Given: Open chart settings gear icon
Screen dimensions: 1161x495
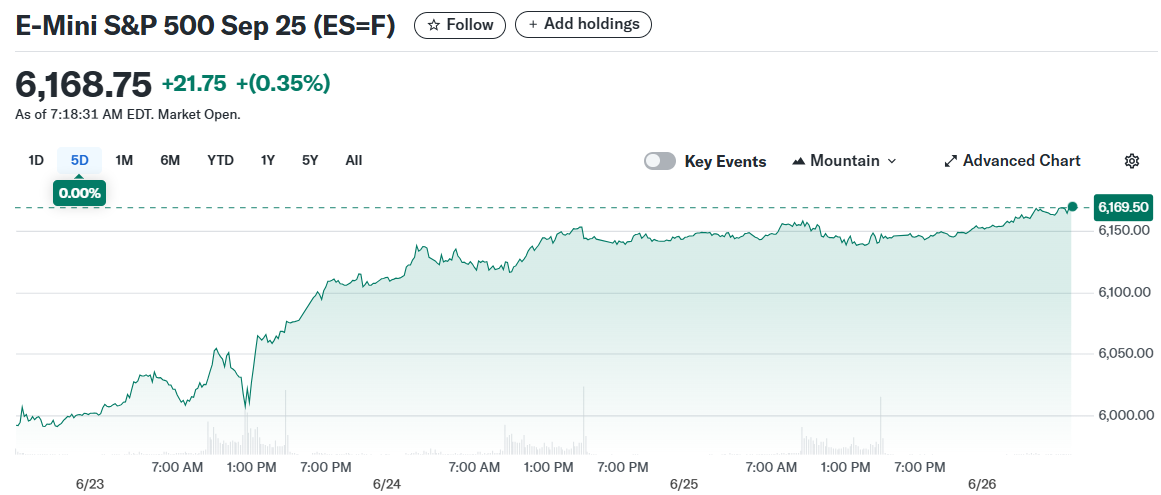Looking at the screenshot, I should click(1131, 161).
